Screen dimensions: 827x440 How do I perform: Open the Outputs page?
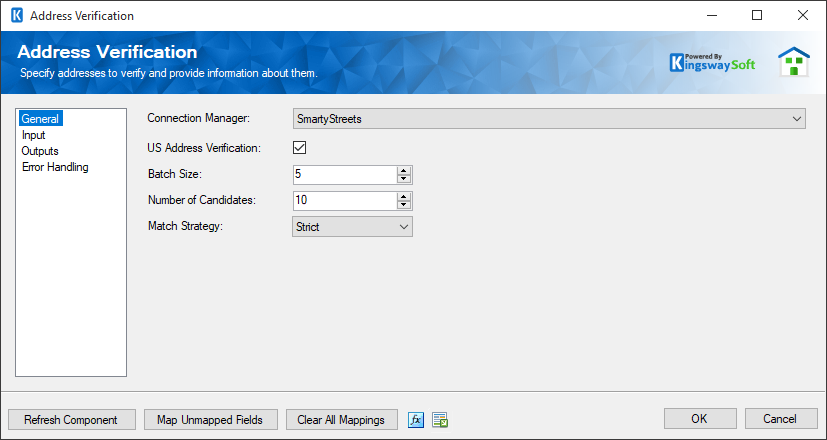click(40, 151)
